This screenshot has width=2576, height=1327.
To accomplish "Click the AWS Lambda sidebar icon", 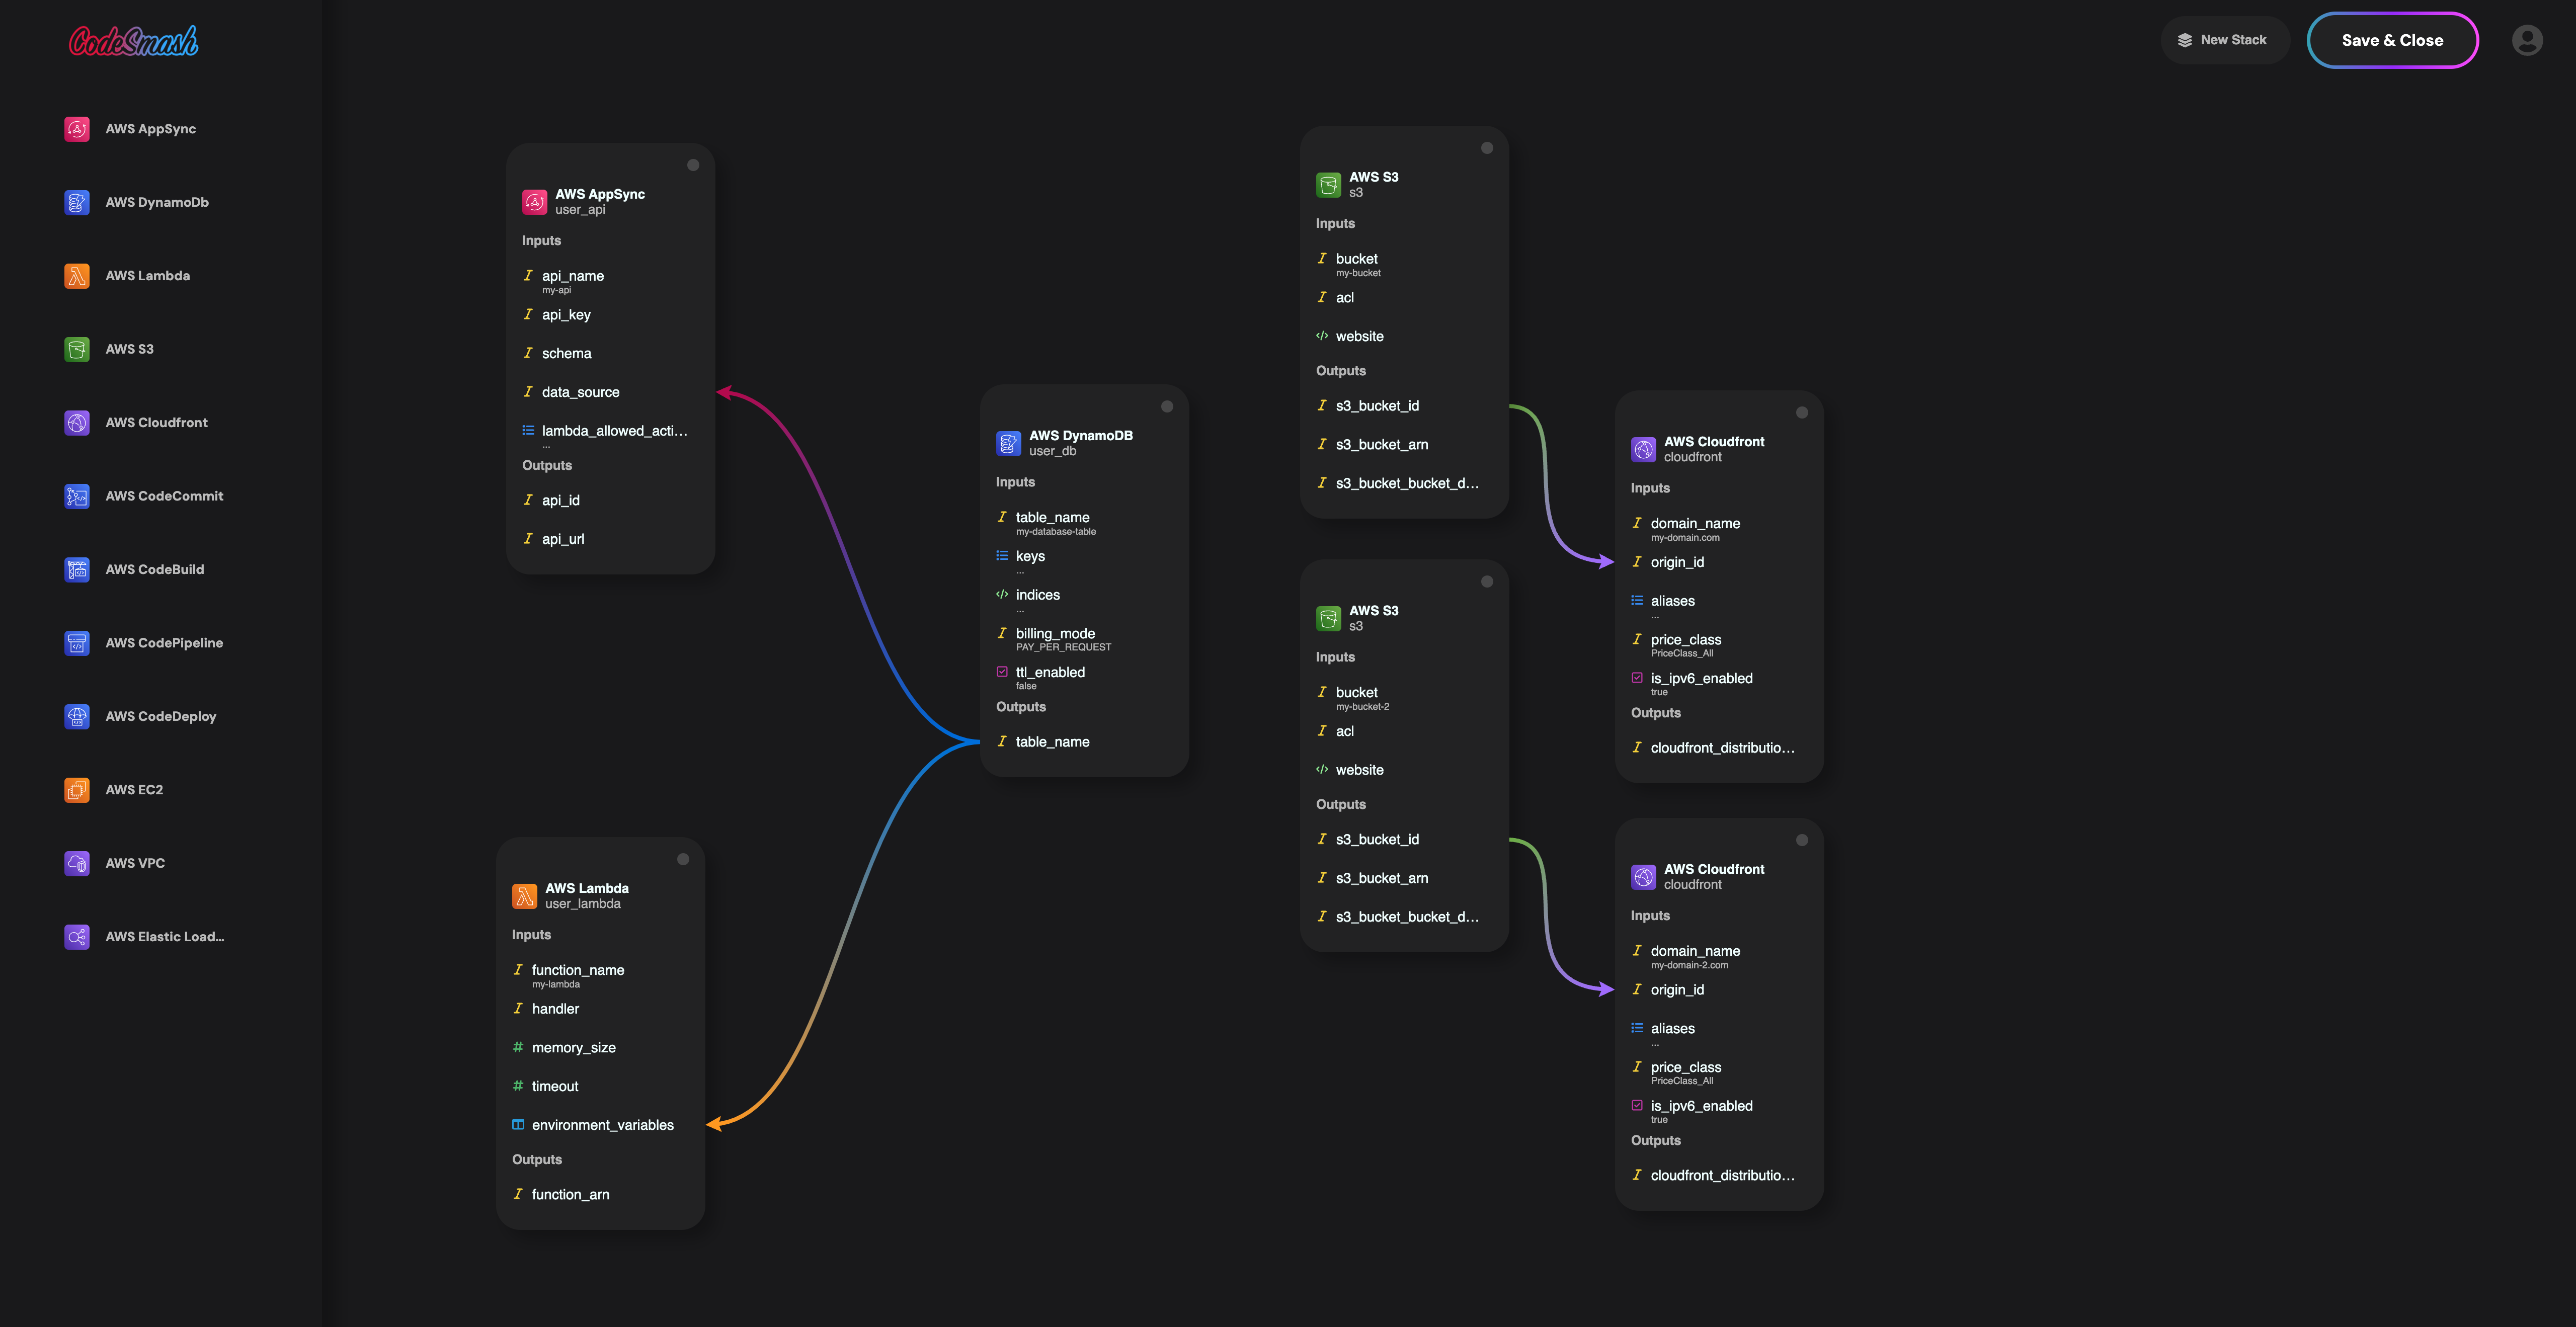I will pyautogui.click(x=77, y=276).
